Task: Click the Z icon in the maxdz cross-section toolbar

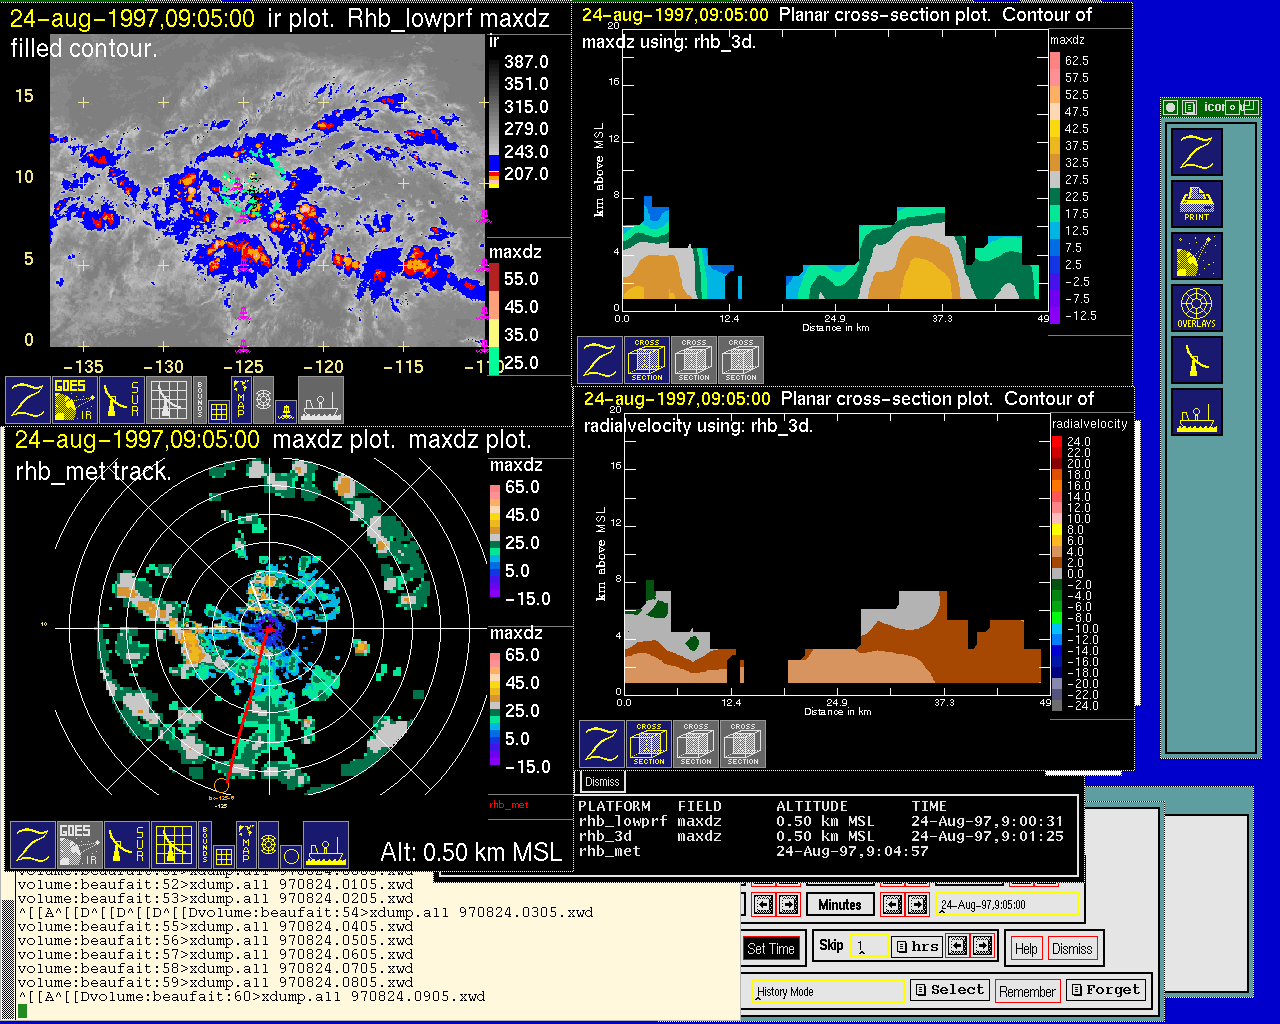Action: [600, 360]
